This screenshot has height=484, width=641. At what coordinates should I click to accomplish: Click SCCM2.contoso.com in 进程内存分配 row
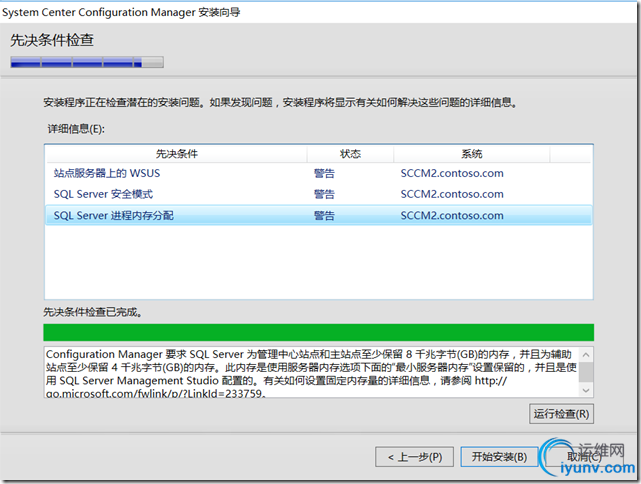coord(452,215)
